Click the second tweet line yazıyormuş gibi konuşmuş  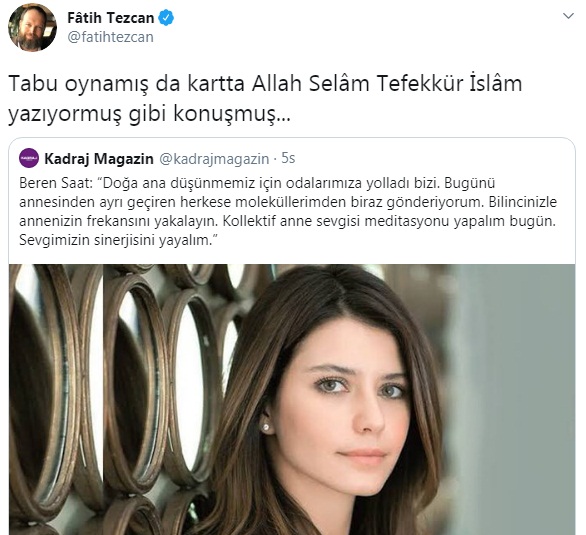tap(149, 114)
